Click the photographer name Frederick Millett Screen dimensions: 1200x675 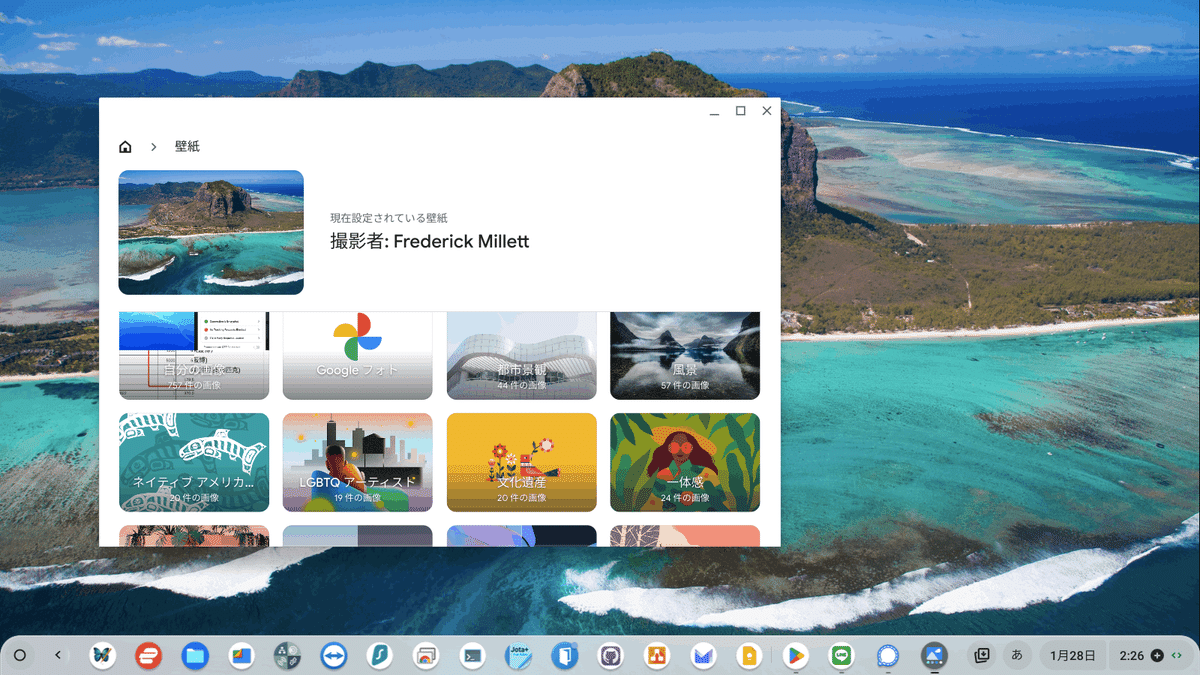point(461,241)
